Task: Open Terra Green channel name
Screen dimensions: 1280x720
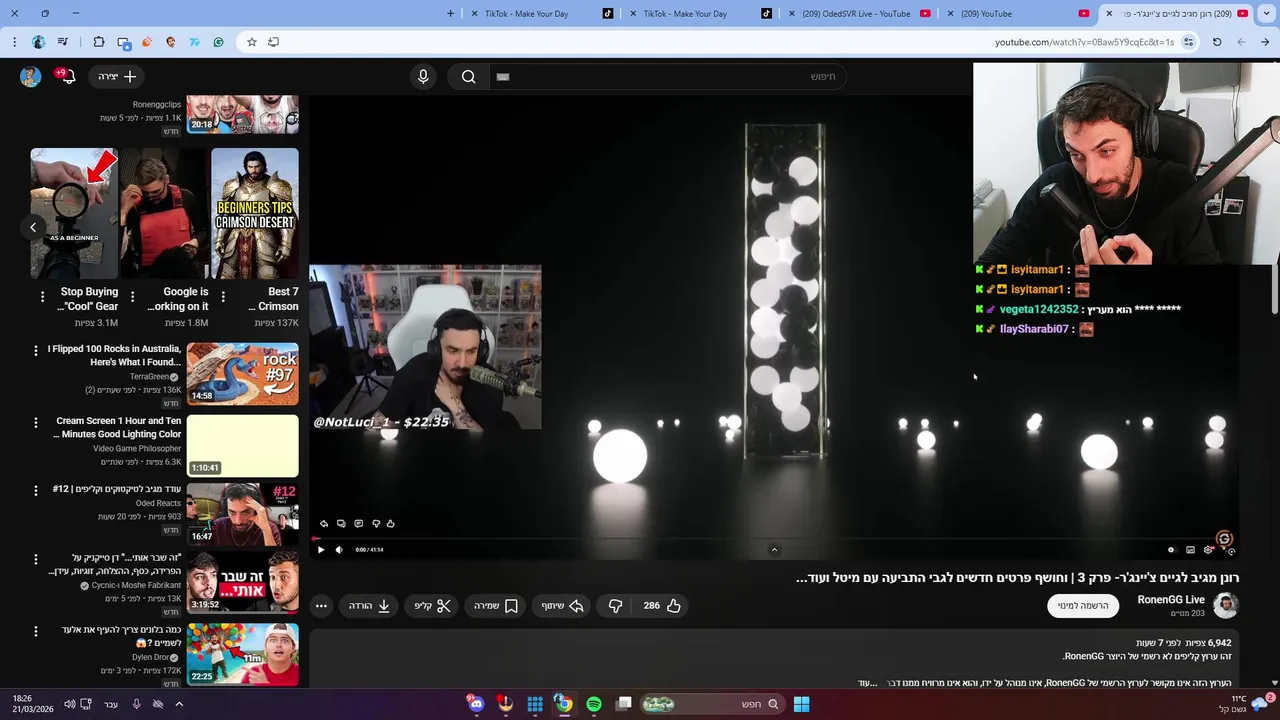Action: tap(150, 377)
